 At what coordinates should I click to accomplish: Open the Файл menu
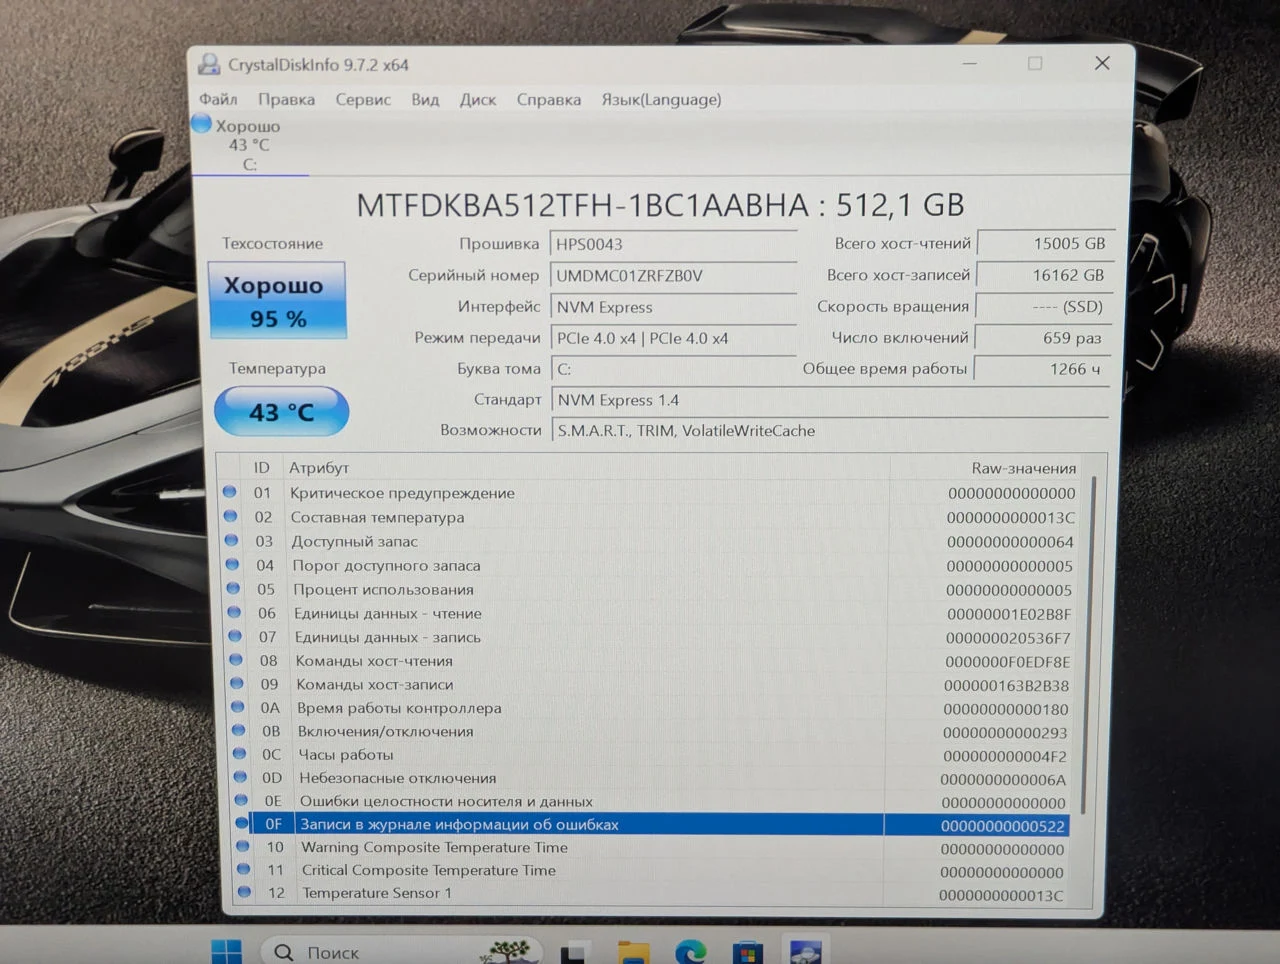click(x=218, y=99)
